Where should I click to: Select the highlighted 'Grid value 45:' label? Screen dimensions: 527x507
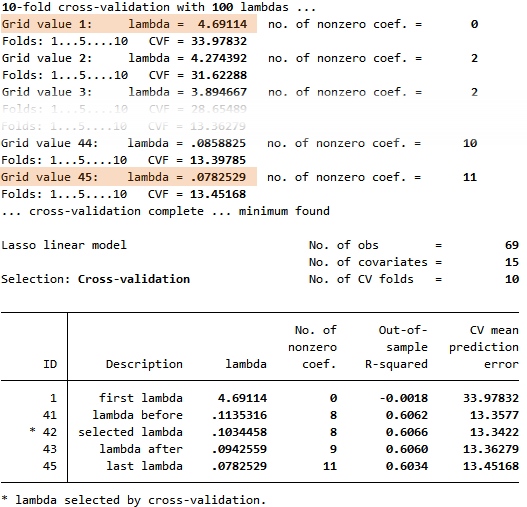pyautogui.click(x=49, y=177)
